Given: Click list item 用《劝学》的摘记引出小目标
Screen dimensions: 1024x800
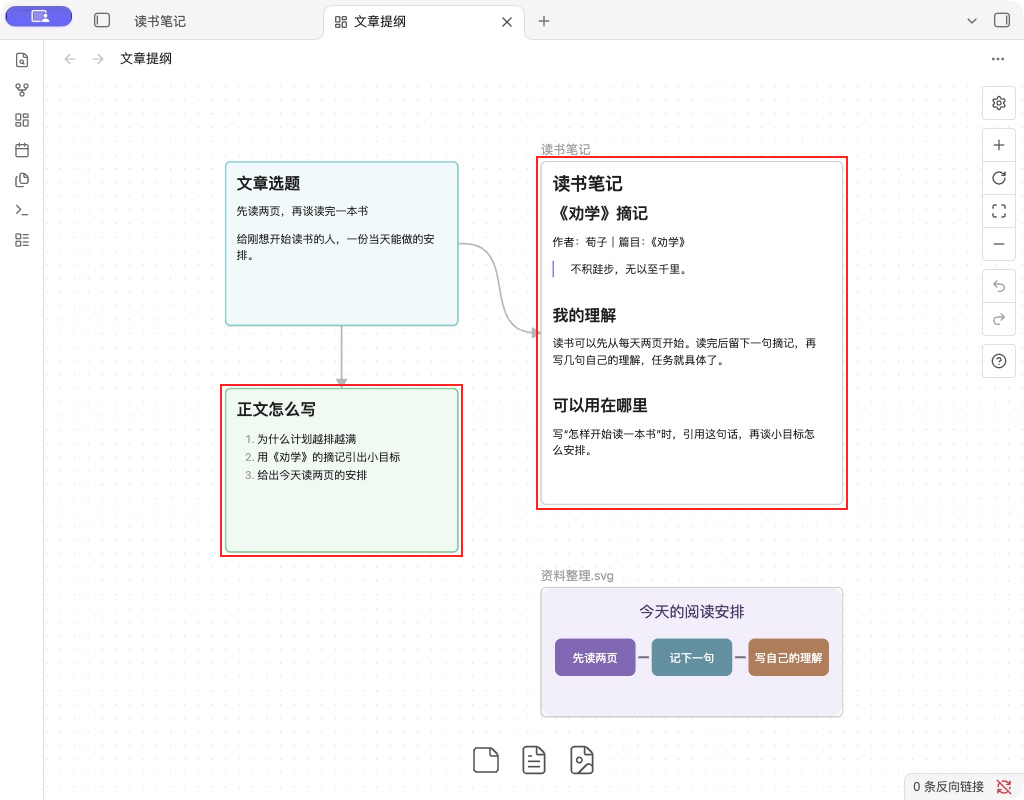Looking at the screenshot, I should 328,457.
